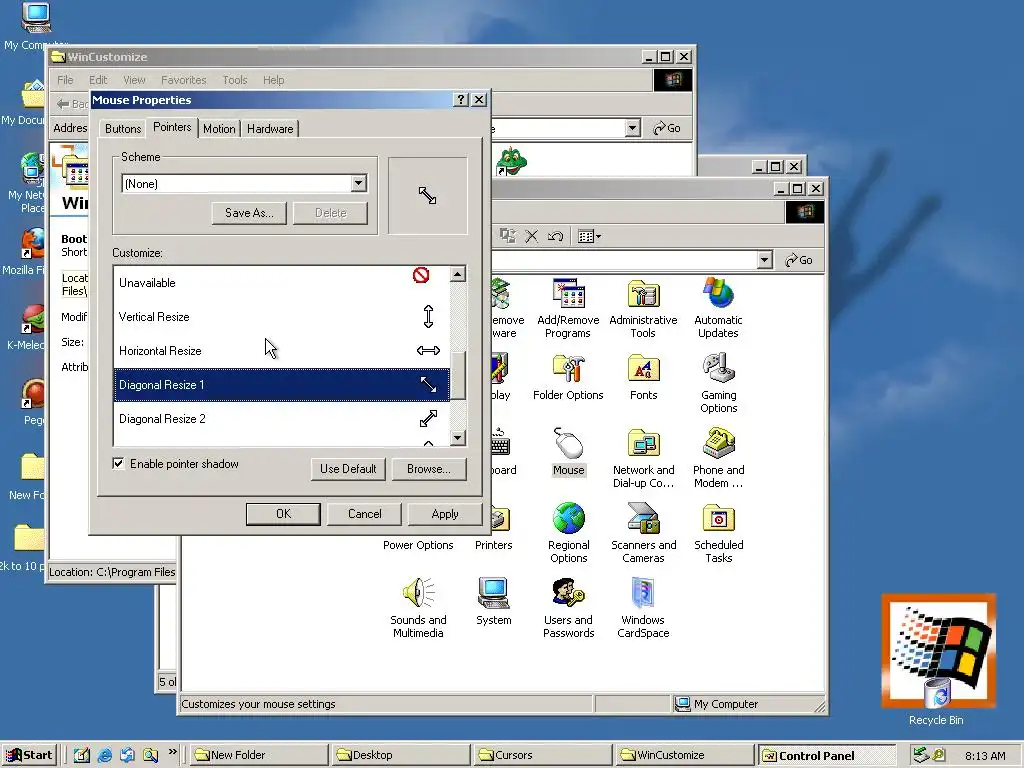This screenshot has height=768, width=1024.
Task: Switch to the Hardware tab
Action: tap(270, 129)
